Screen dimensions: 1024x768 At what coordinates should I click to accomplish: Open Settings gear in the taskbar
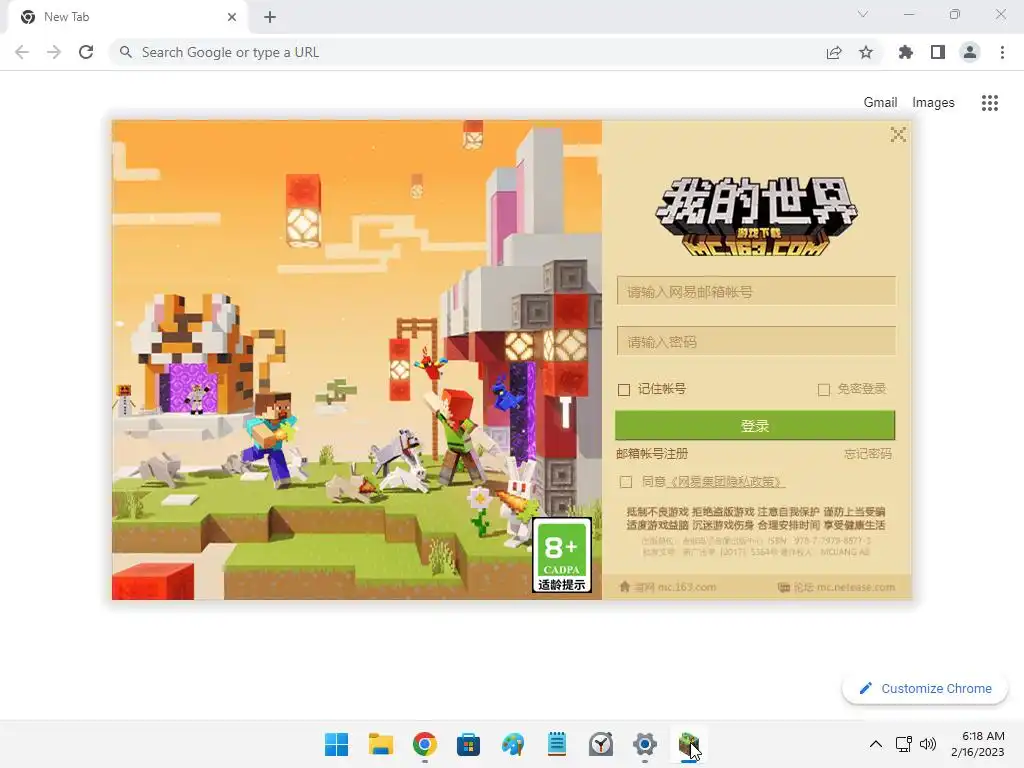click(x=645, y=744)
